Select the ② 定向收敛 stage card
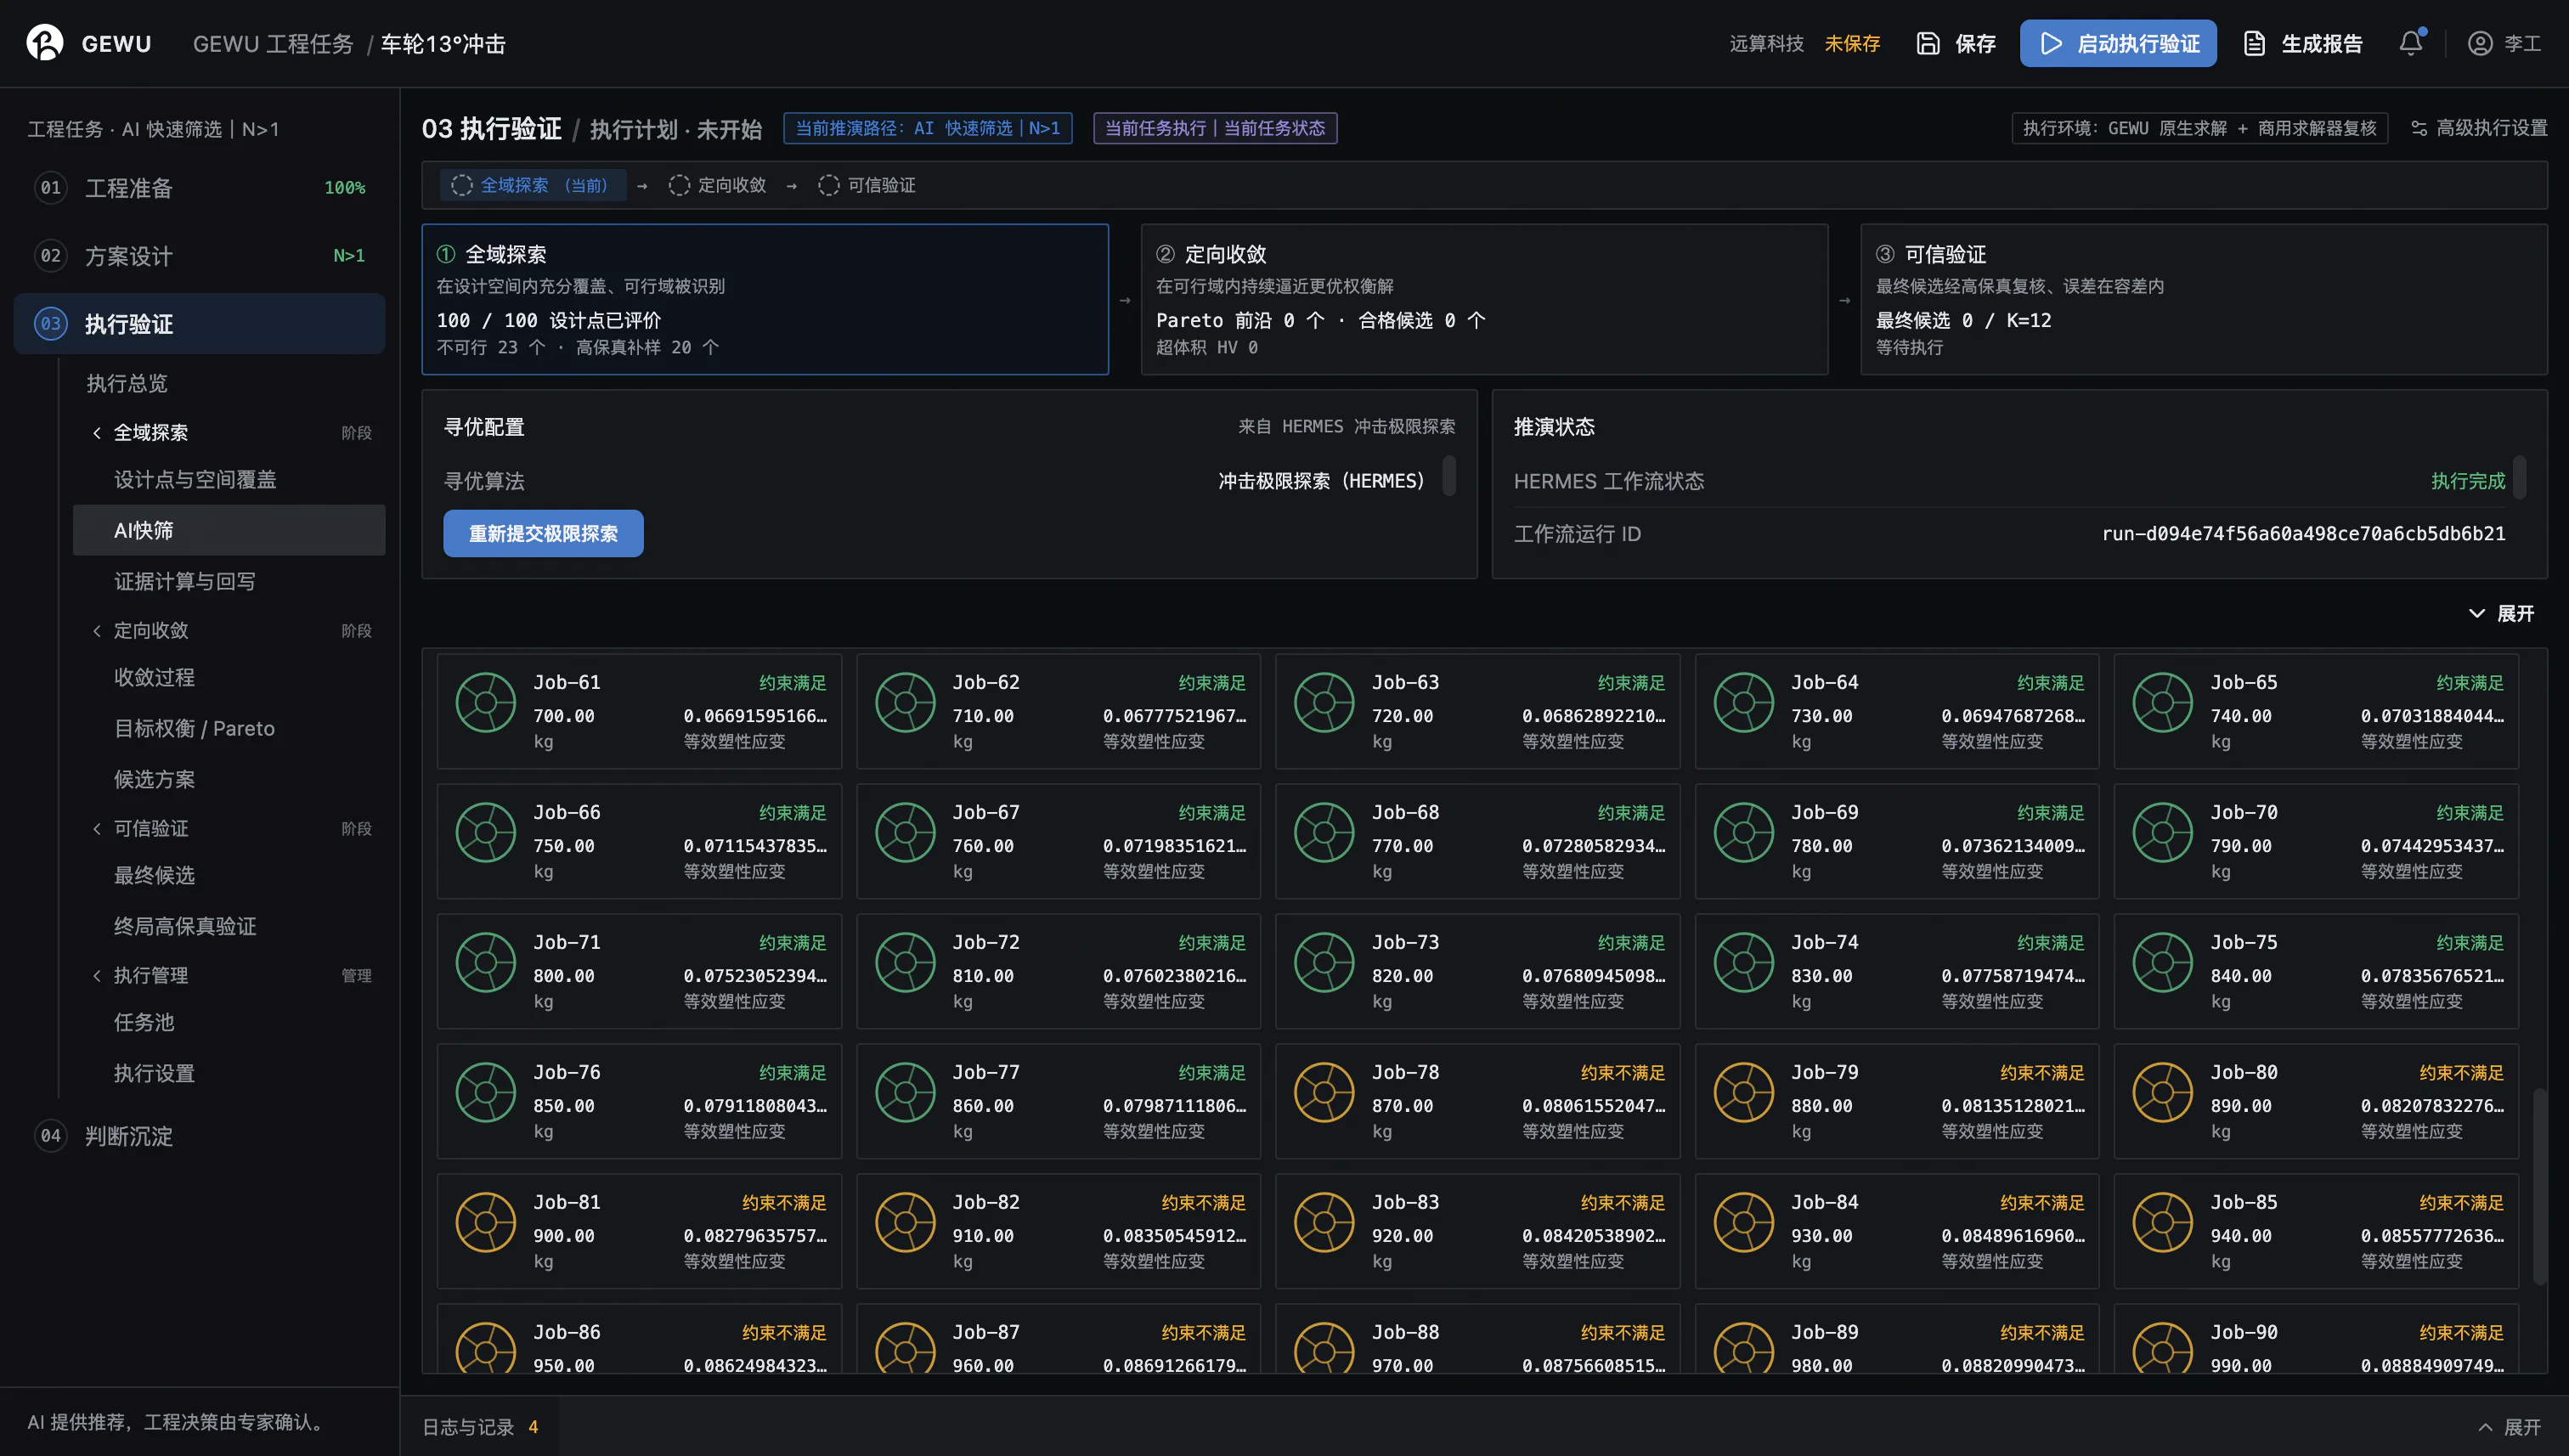 pyautogui.click(x=1484, y=299)
